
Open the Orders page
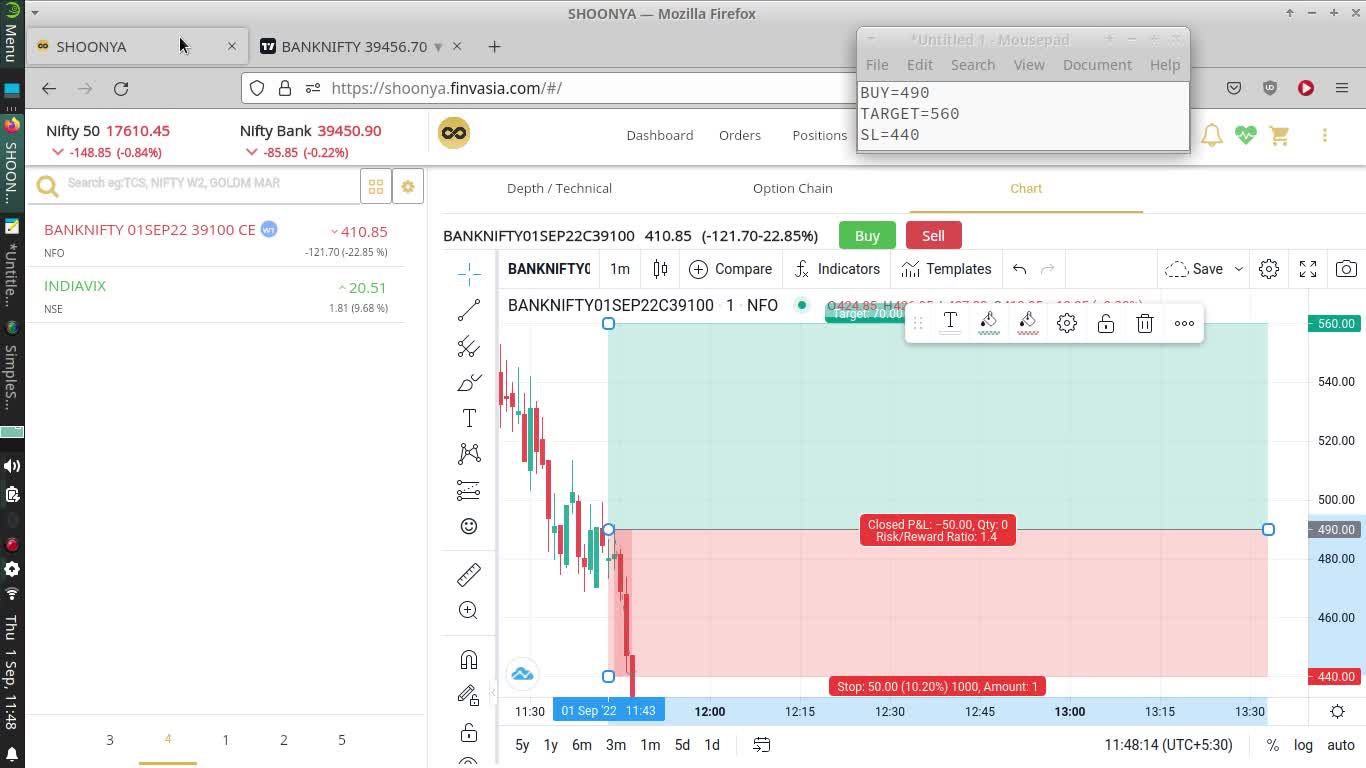[740, 135]
